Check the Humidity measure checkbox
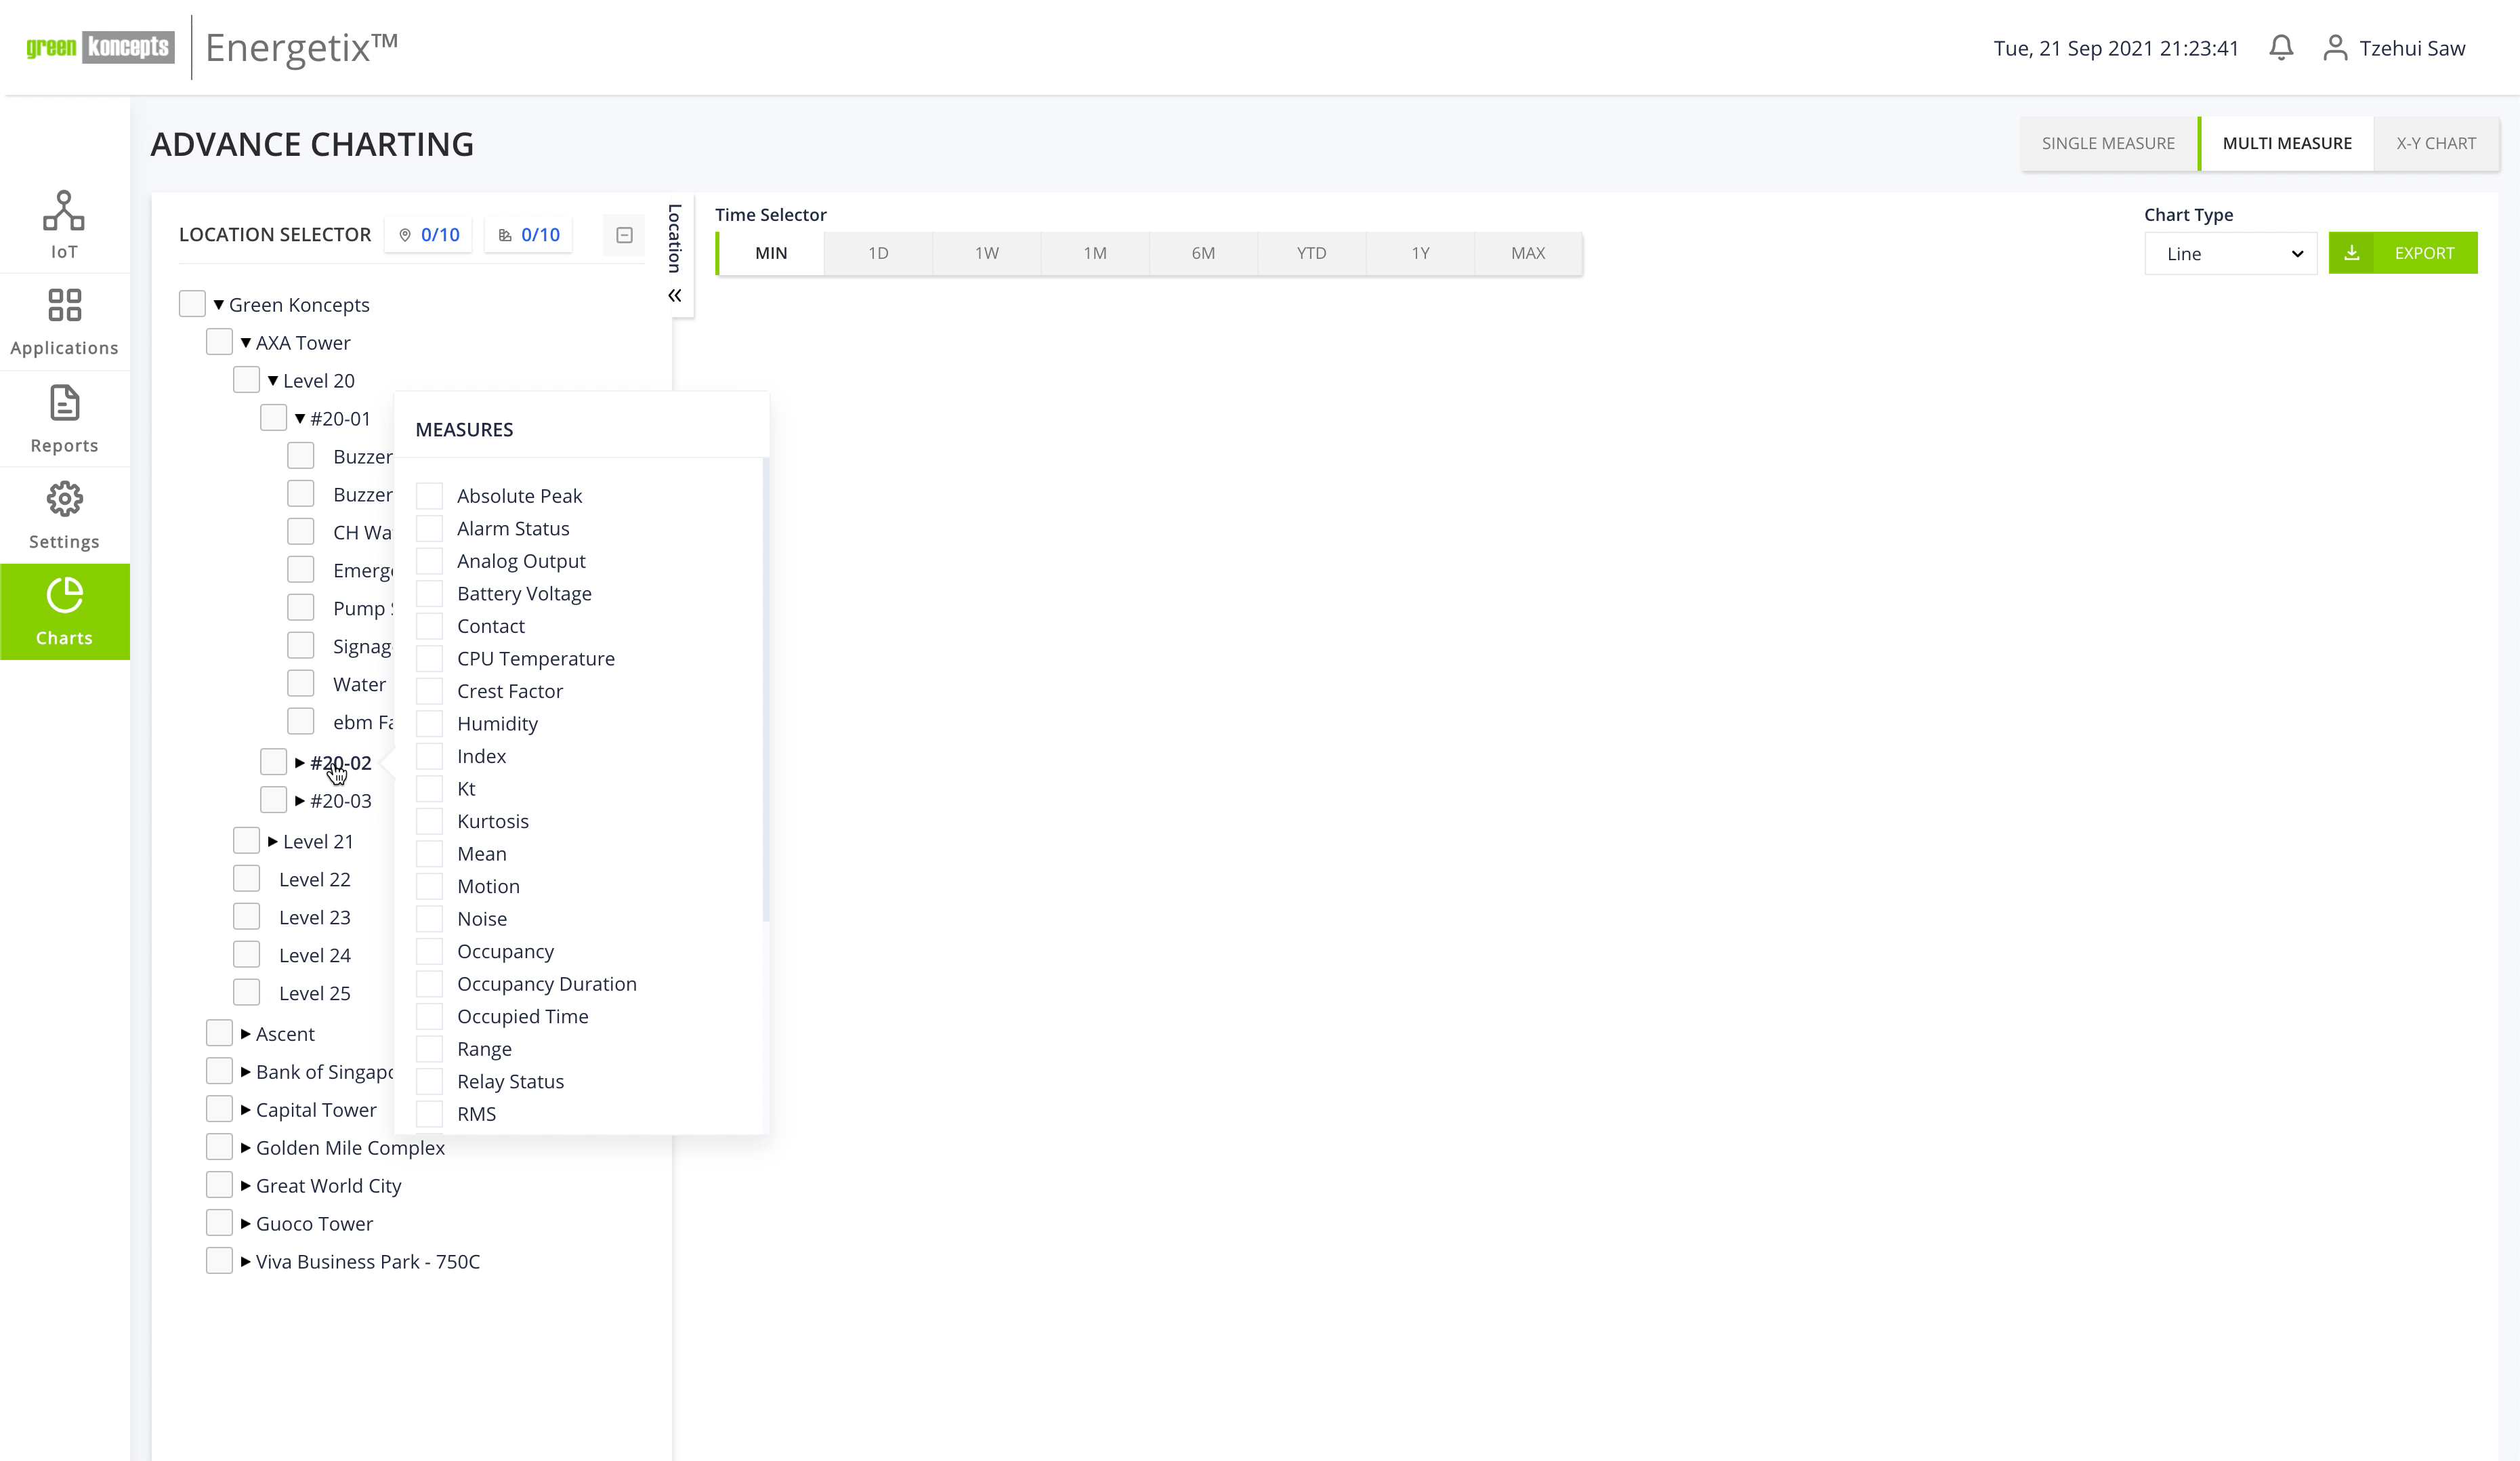 pos(429,723)
